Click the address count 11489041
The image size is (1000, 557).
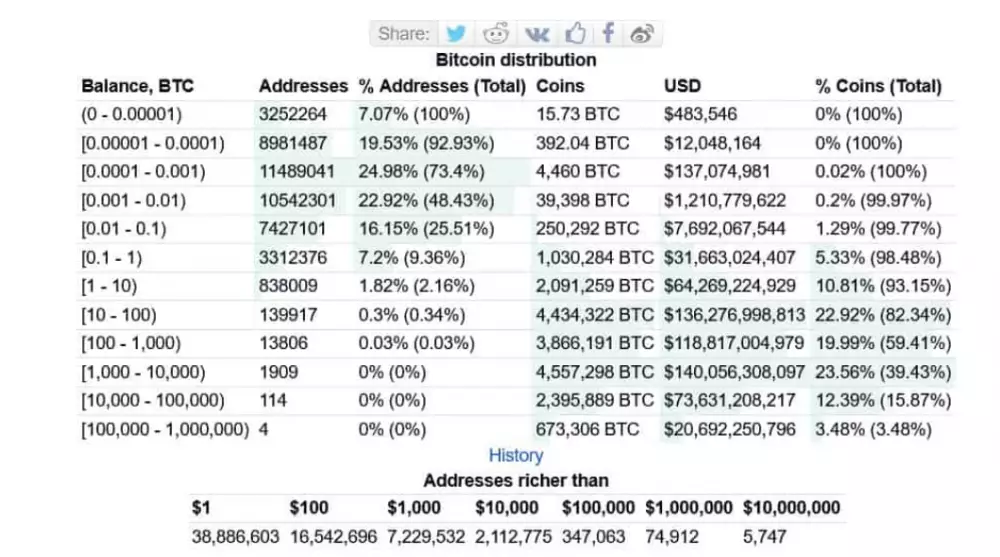click(x=296, y=171)
